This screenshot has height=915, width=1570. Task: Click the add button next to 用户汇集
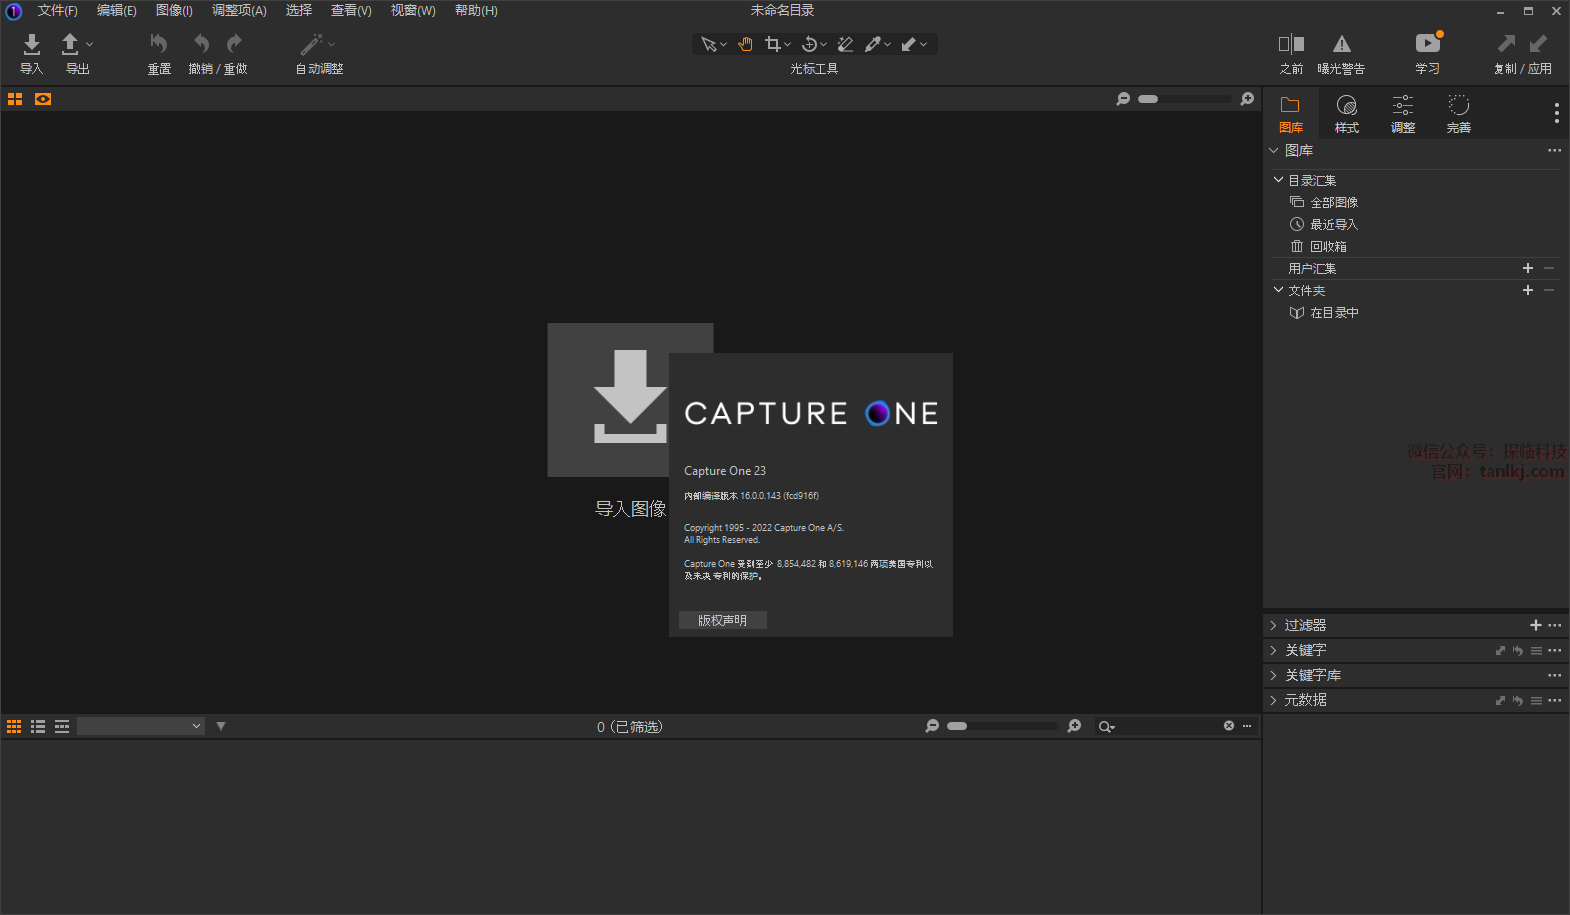click(1527, 268)
